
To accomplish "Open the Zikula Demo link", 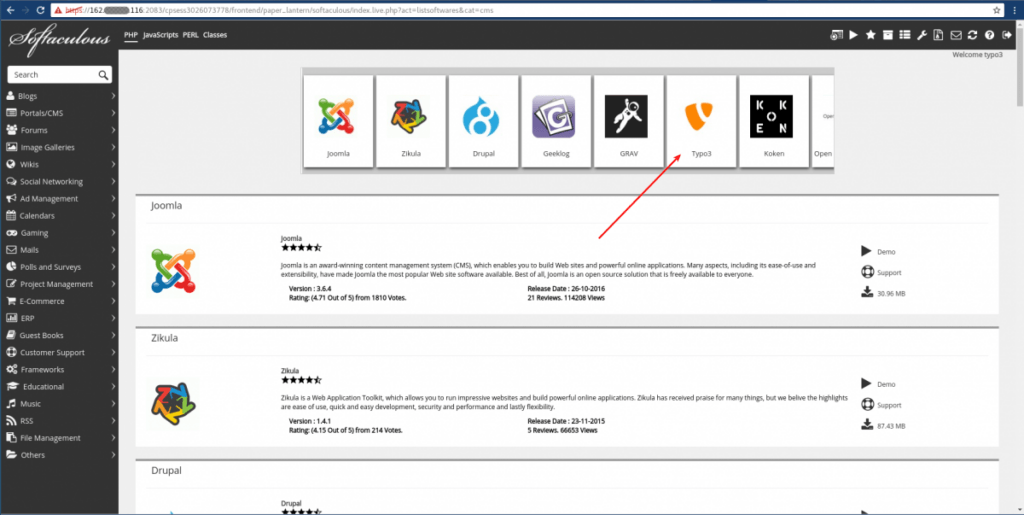I will pos(886,384).
